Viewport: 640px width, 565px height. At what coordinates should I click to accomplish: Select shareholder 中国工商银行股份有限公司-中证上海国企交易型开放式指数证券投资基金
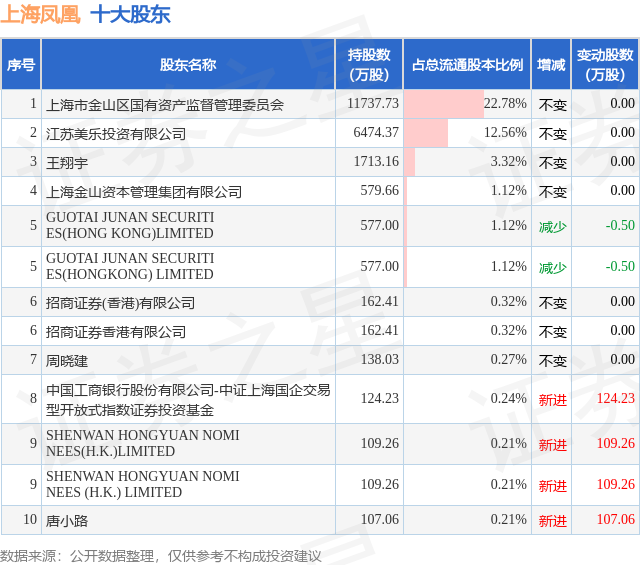(188, 400)
